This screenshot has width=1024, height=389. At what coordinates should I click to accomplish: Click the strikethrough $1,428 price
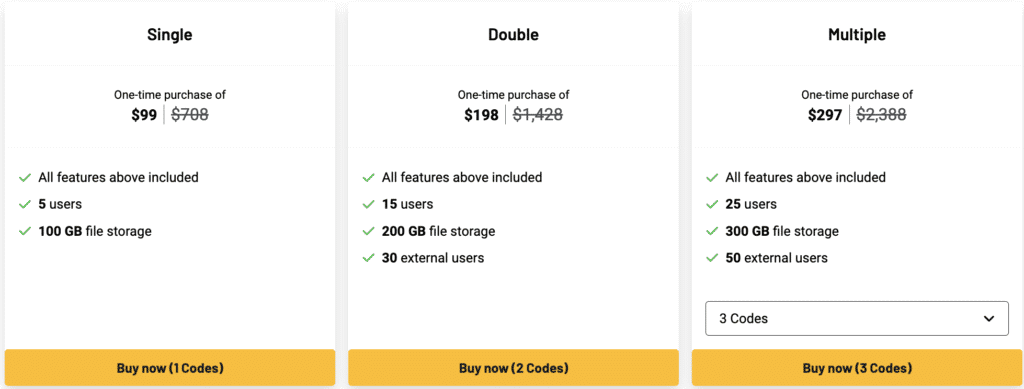[x=537, y=116]
